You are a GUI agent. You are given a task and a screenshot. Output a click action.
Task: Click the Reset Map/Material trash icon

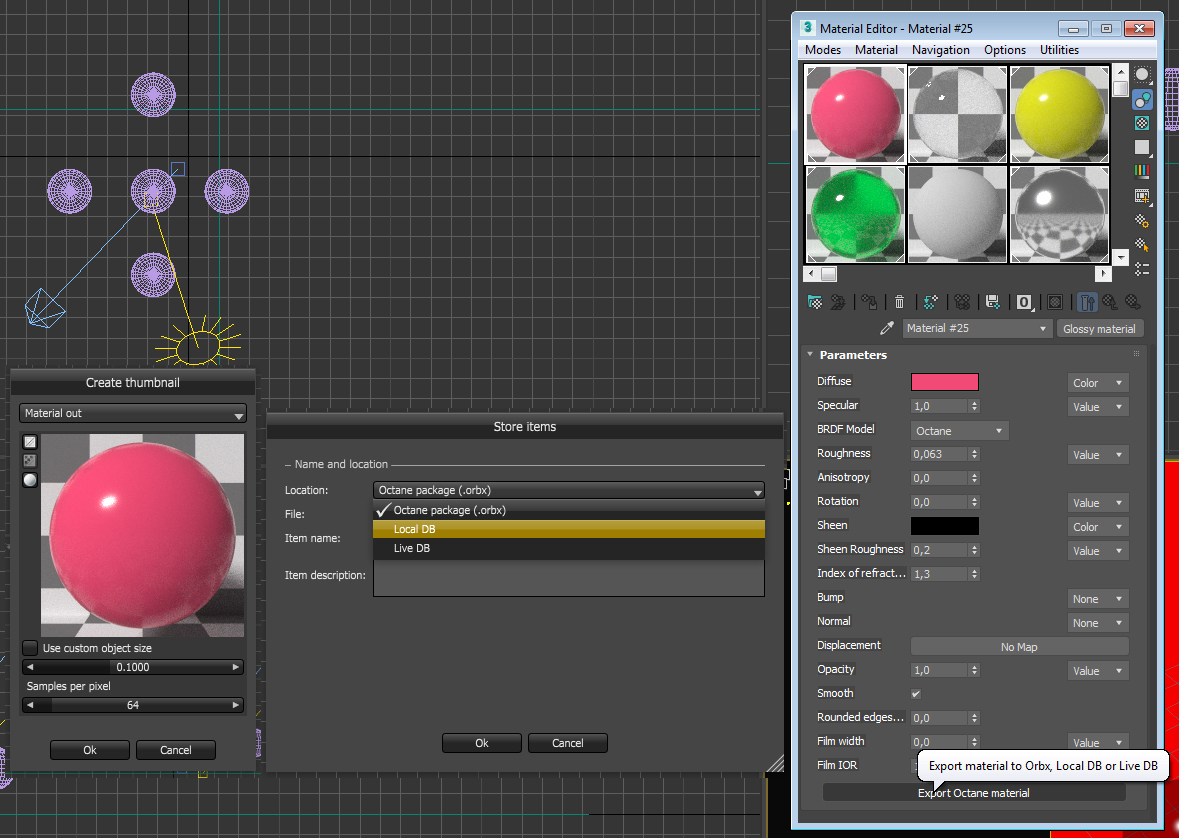point(899,302)
